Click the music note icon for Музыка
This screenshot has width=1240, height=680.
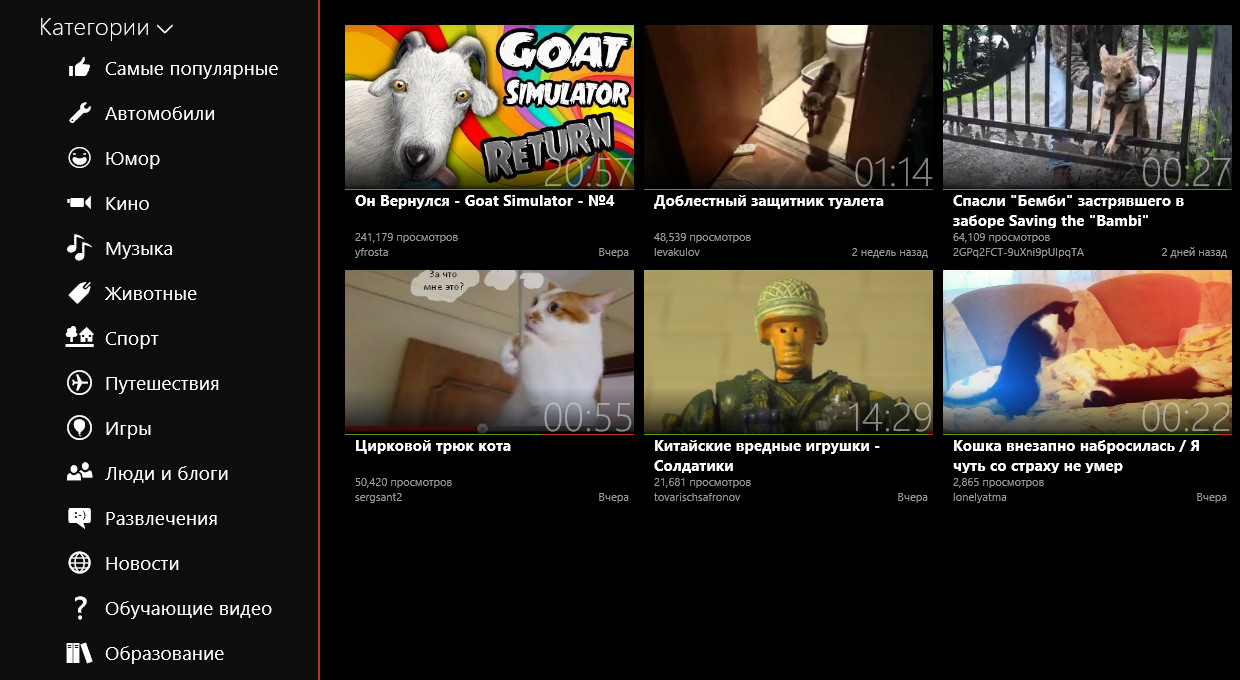coord(79,248)
